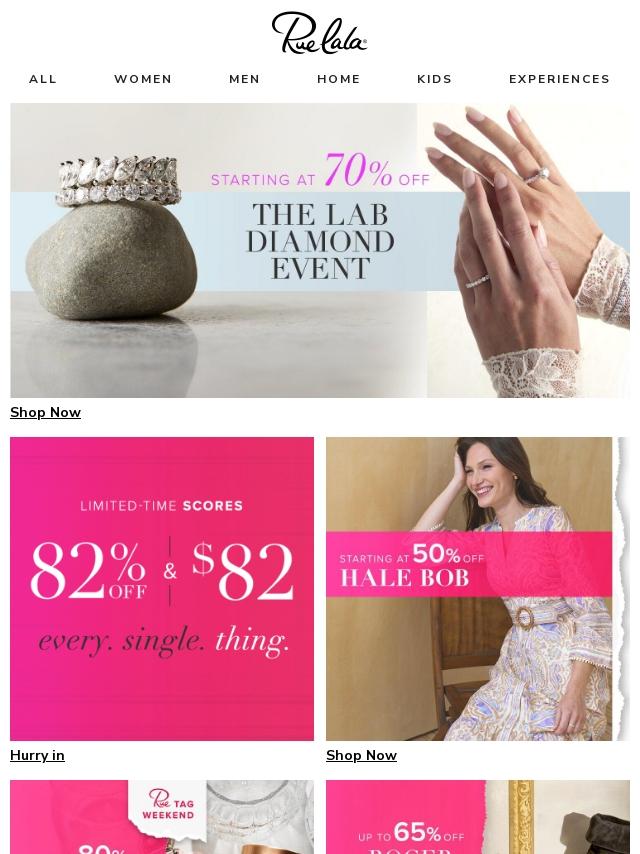Open the ALL category

tap(43, 79)
